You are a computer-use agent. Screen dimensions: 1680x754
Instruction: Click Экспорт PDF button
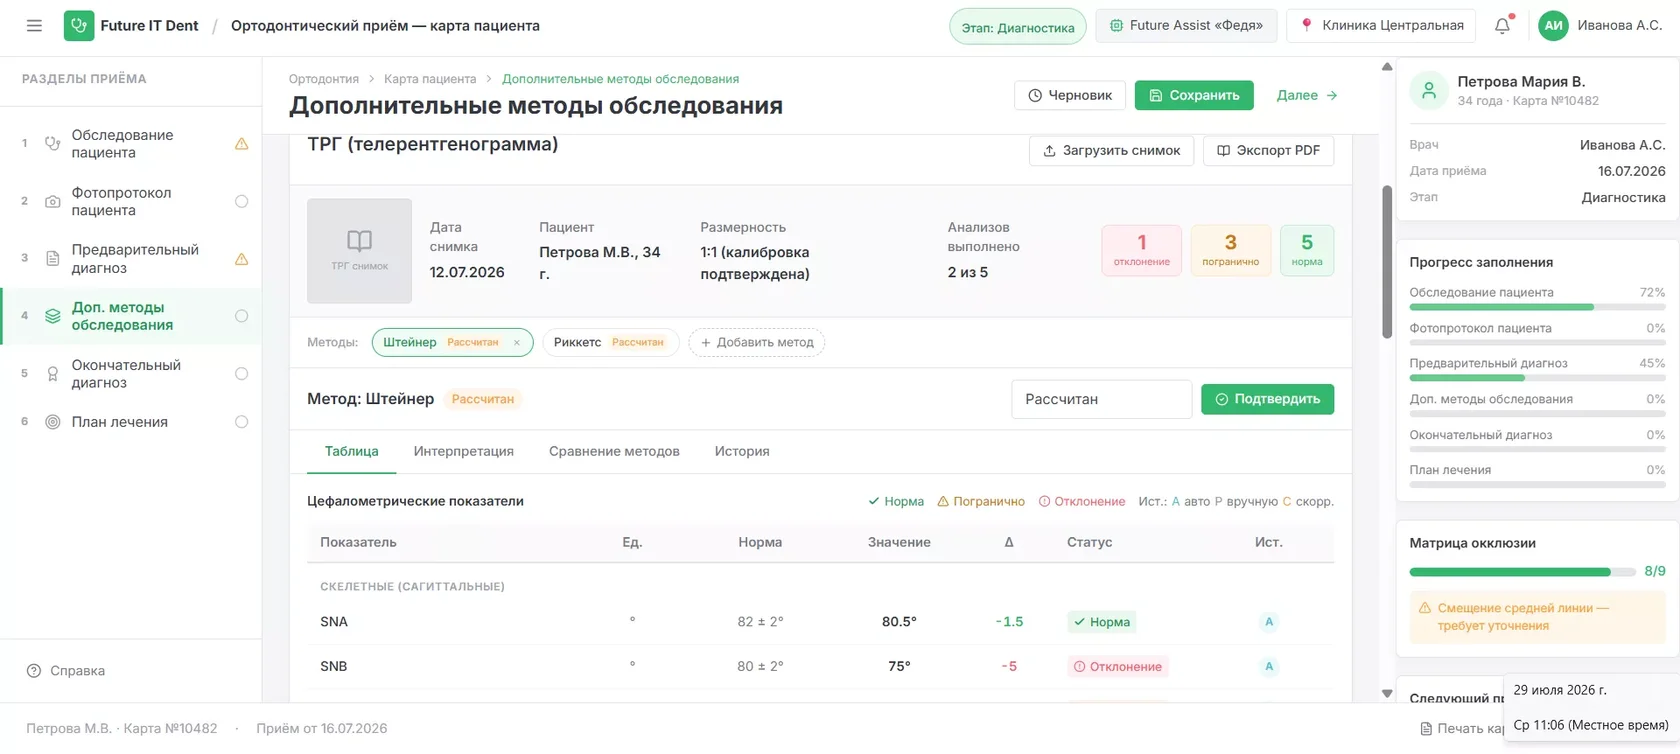point(1268,151)
